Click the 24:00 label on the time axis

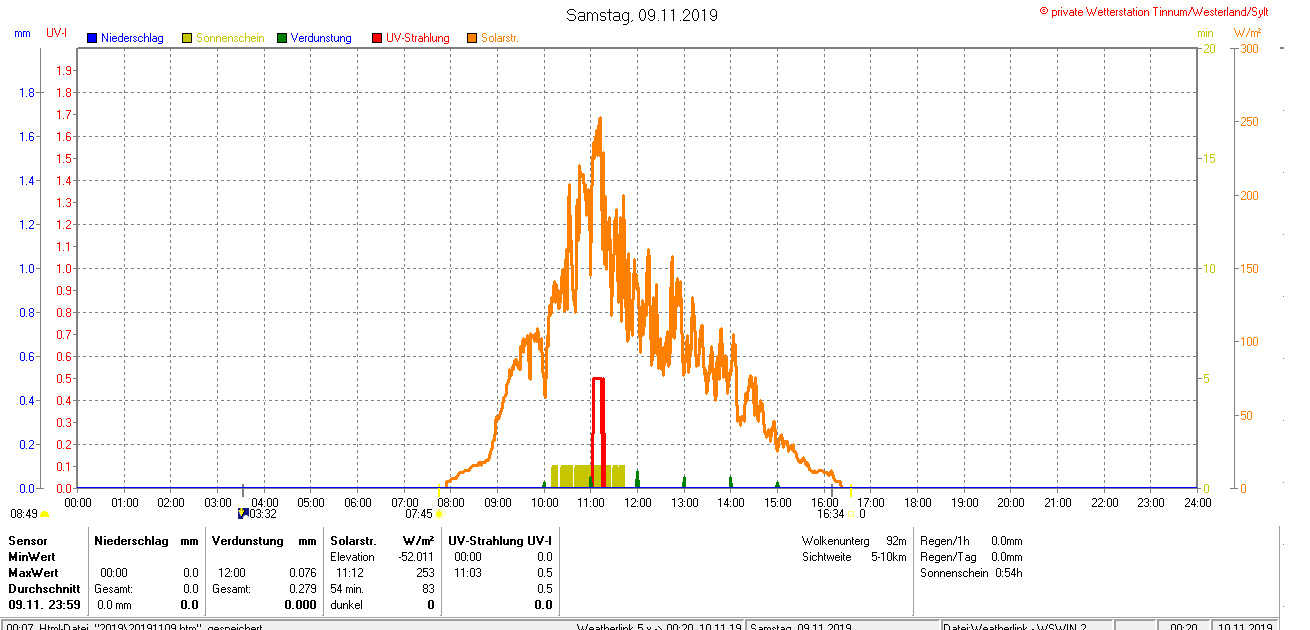point(1197,502)
